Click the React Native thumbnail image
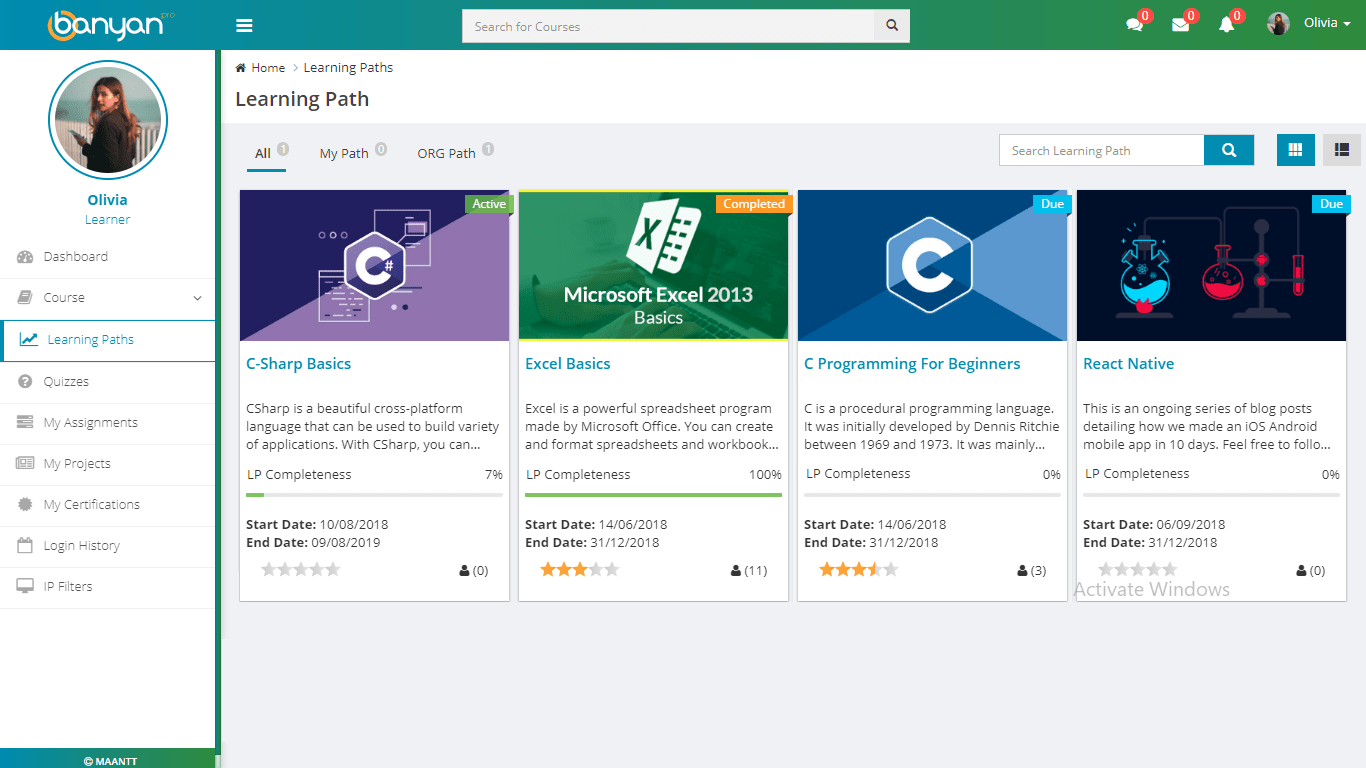Image resolution: width=1366 pixels, height=768 pixels. [x=1211, y=265]
